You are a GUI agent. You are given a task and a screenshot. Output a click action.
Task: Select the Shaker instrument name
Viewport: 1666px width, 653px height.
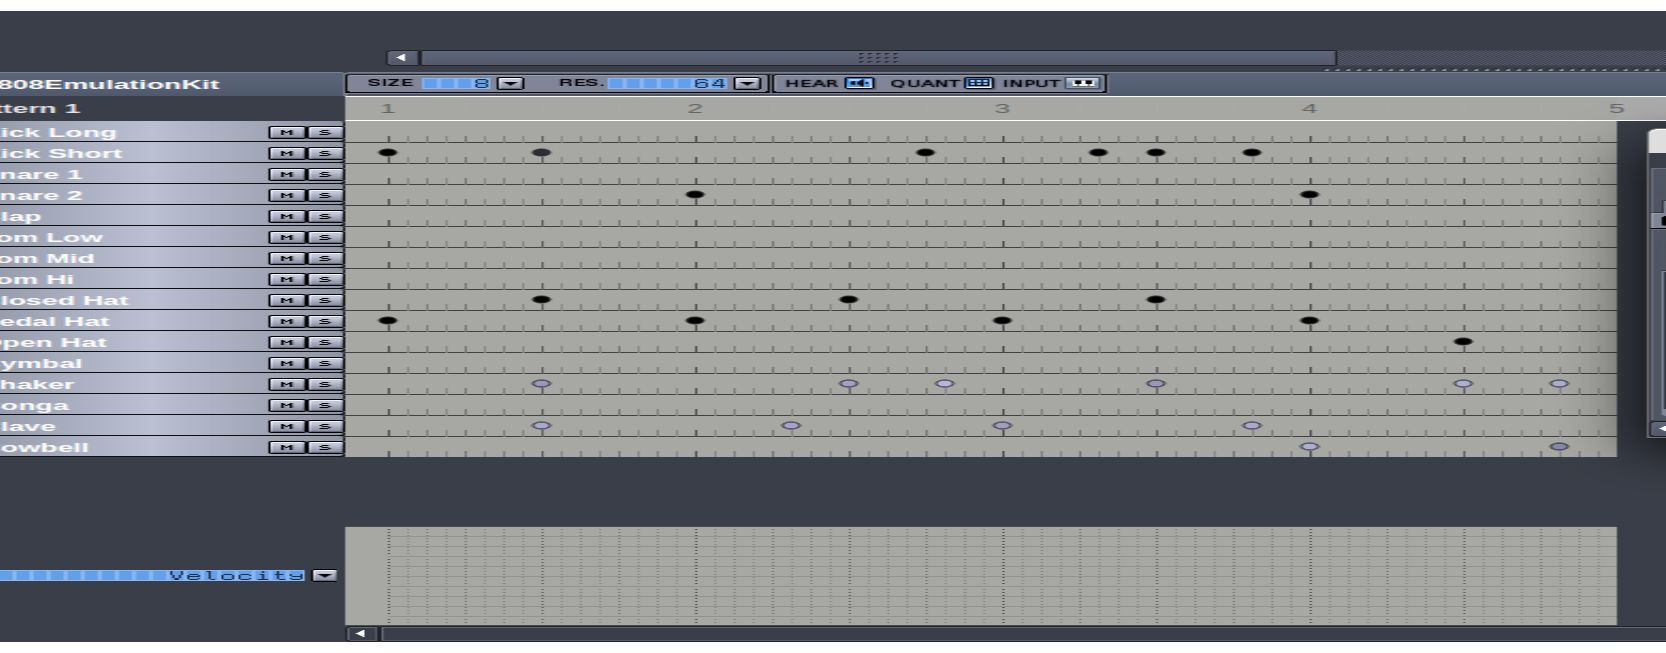[37, 384]
